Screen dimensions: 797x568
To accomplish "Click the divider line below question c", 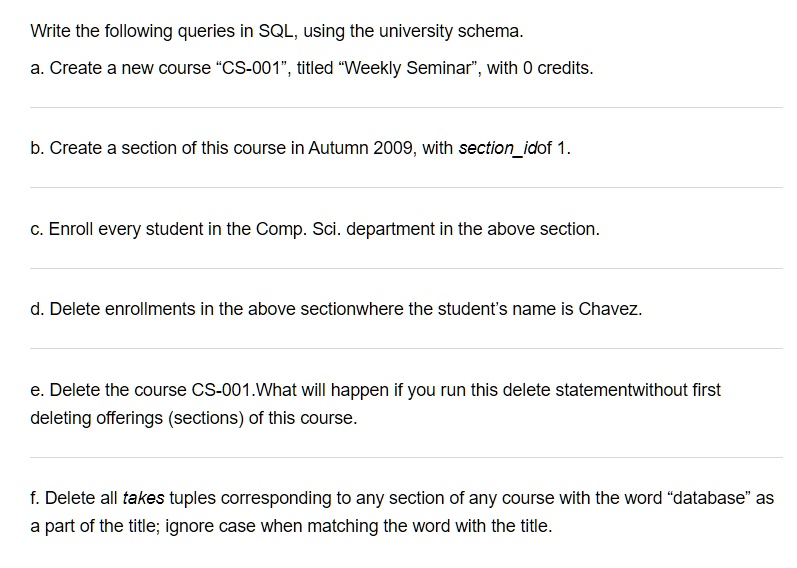I will 406,268.
